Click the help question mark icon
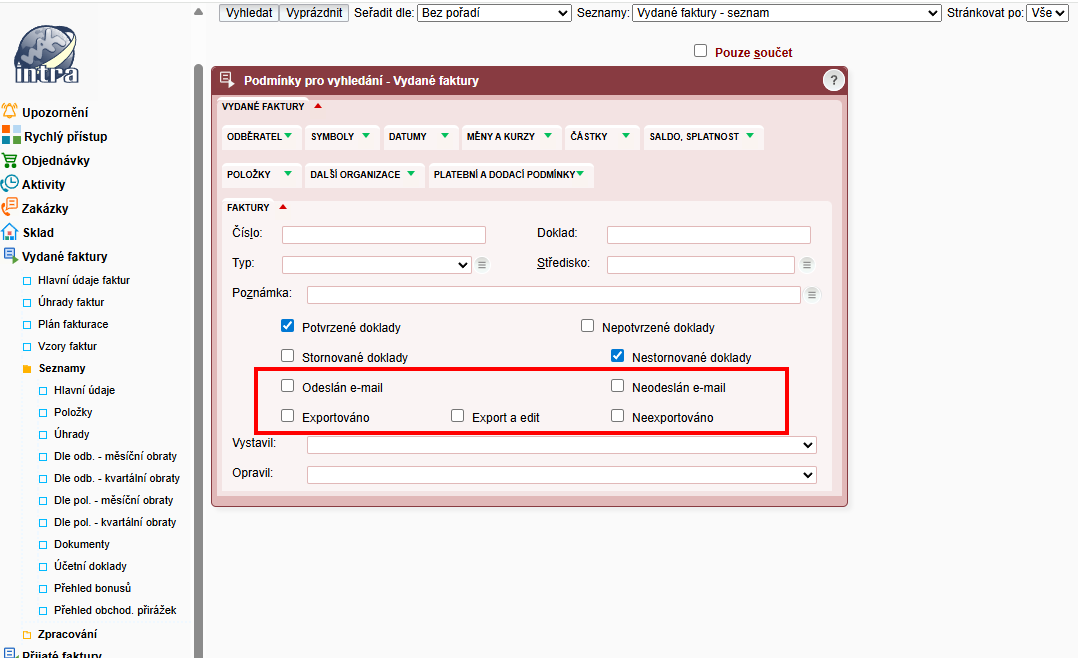This screenshot has width=1078, height=658. pos(833,81)
